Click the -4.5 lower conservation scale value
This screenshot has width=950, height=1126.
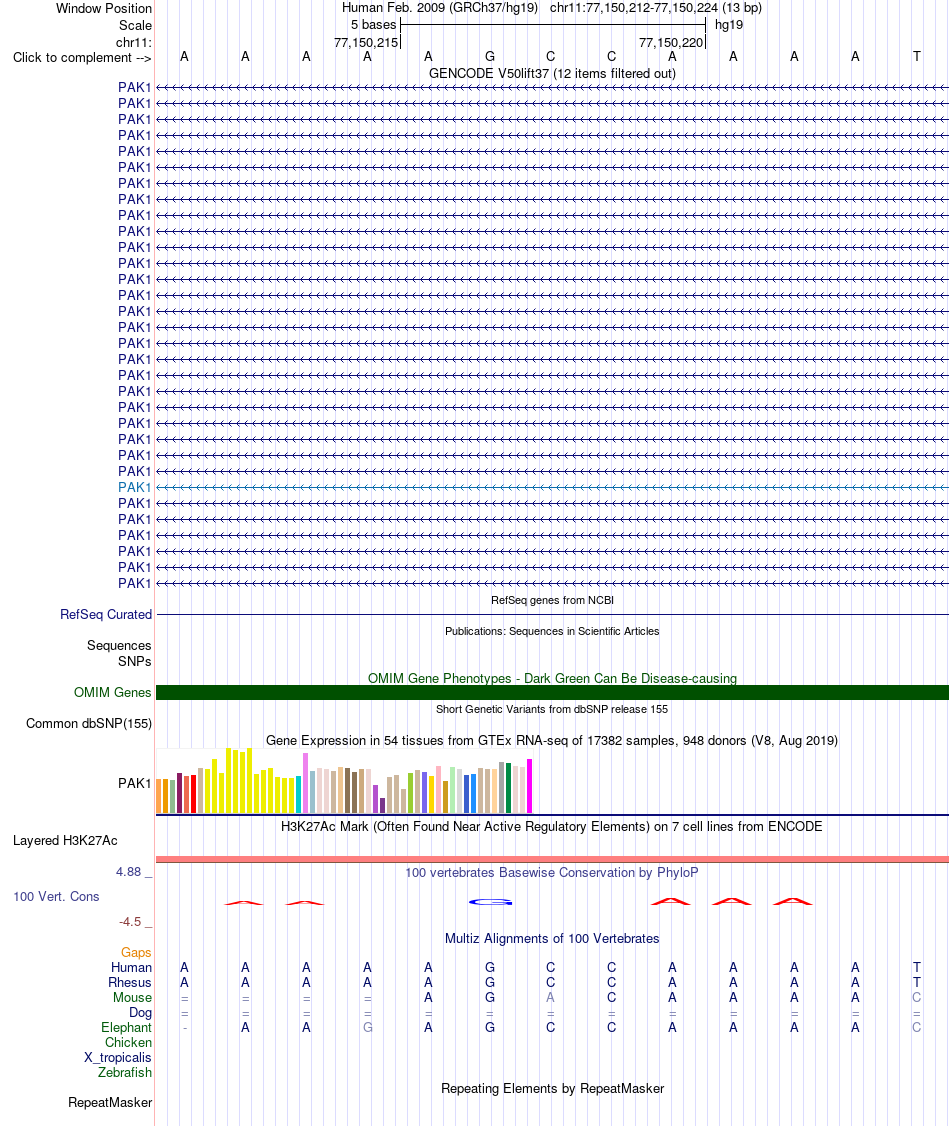(130, 922)
